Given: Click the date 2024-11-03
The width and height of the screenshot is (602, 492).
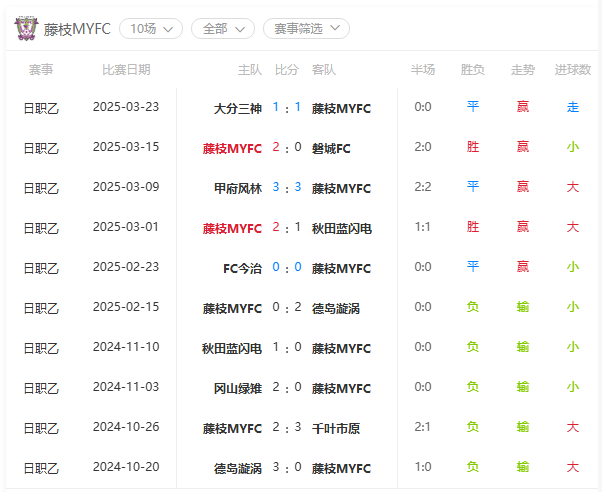Looking at the screenshot, I should tap(126, 386).
